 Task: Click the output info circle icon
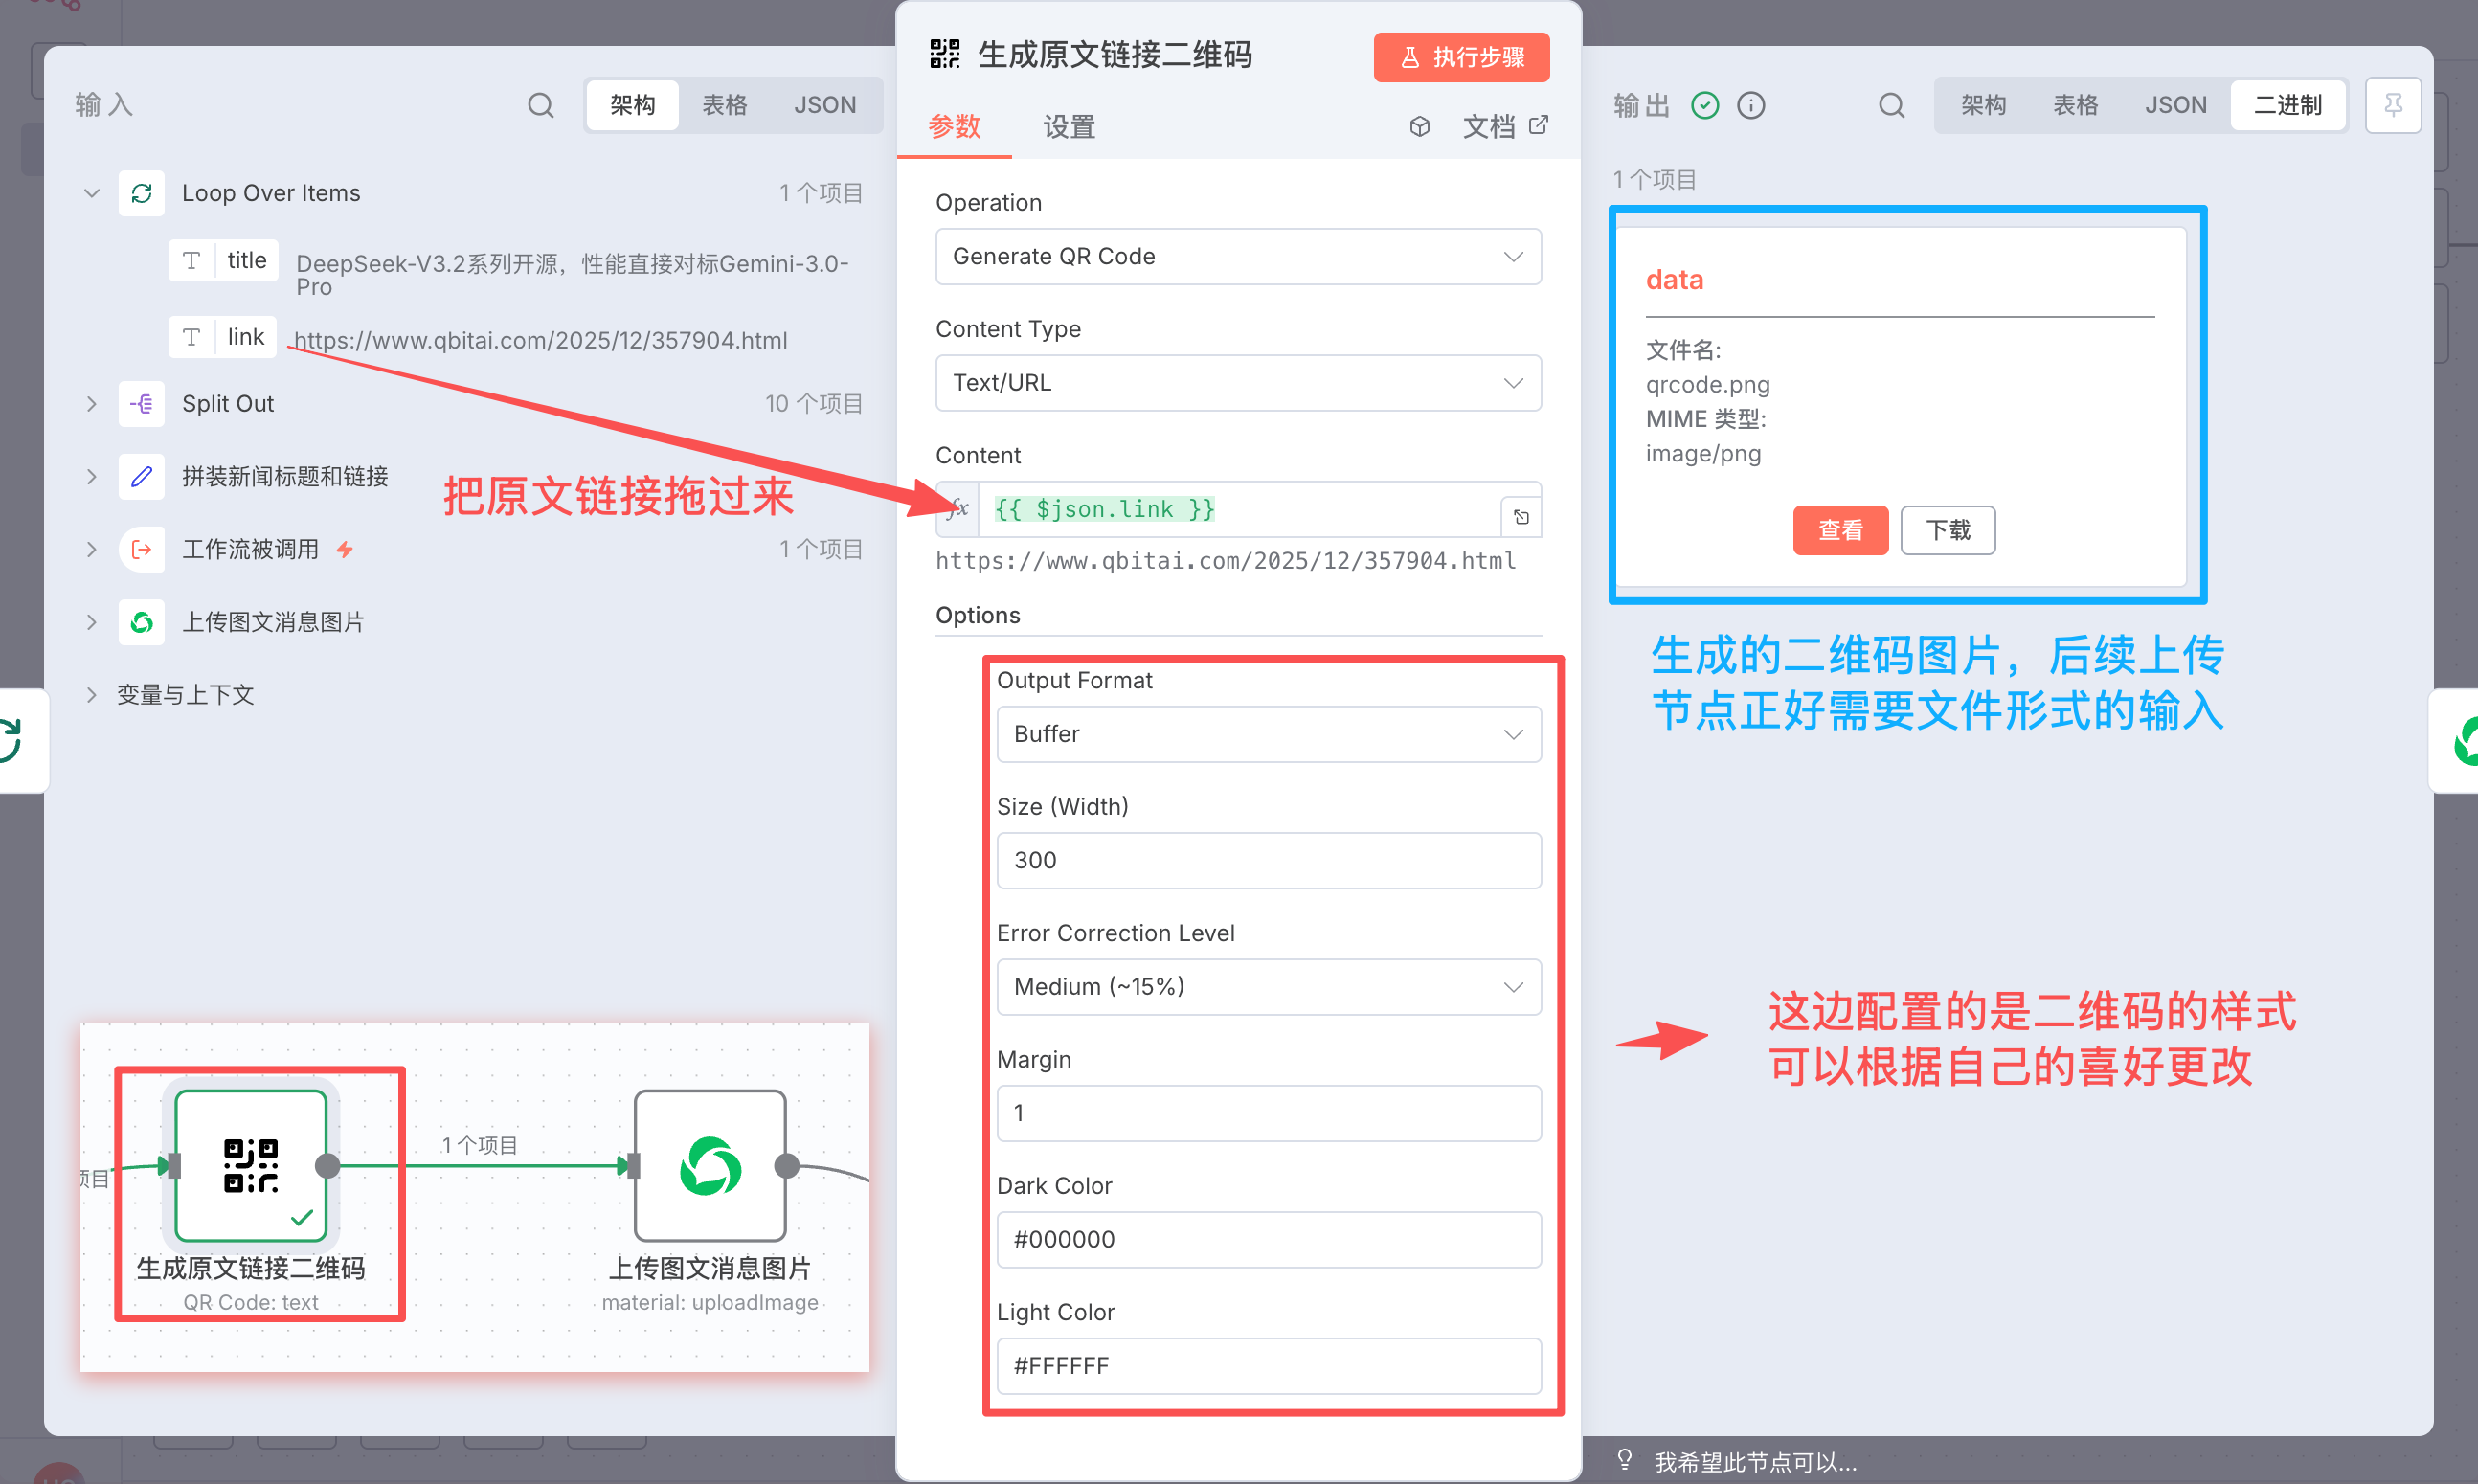pyautogui.click(x=1751, y=105)
